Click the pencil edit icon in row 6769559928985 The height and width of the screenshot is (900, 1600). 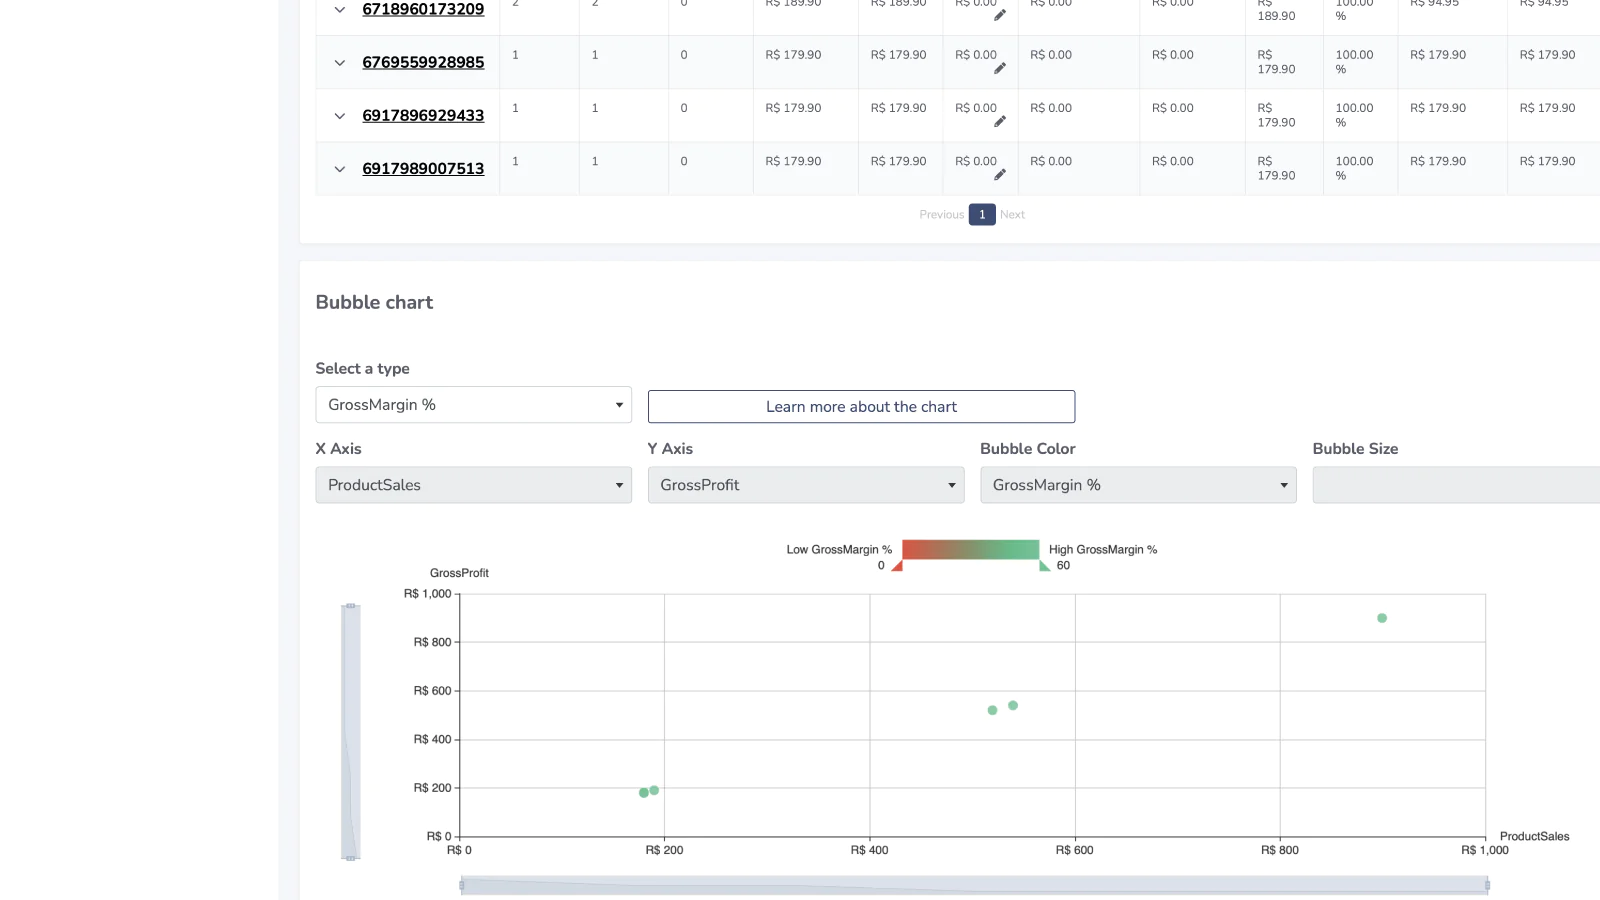[999, 69]
